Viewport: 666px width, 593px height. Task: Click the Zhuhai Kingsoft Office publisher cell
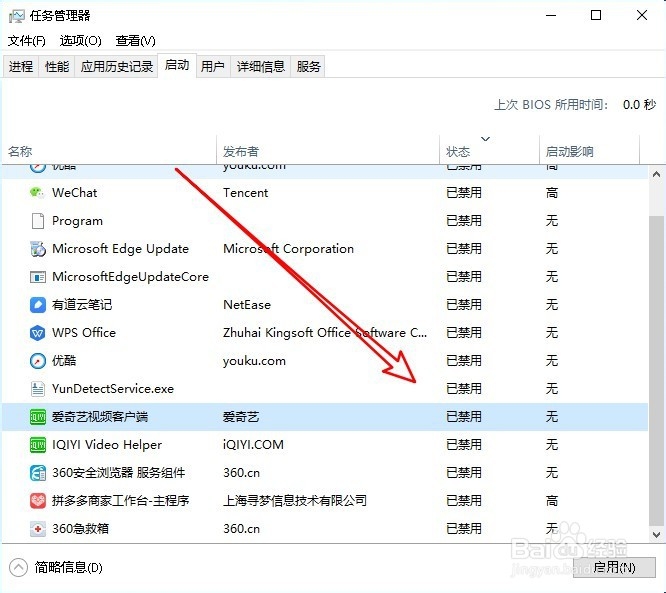[325, 333]
